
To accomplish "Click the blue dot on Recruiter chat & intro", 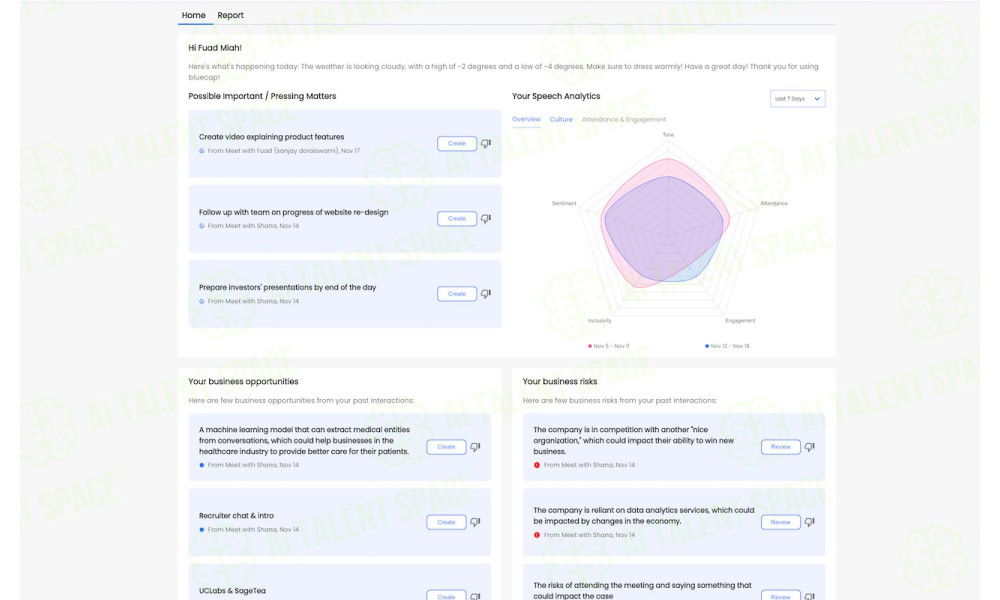I will click(x=202, y=530).
